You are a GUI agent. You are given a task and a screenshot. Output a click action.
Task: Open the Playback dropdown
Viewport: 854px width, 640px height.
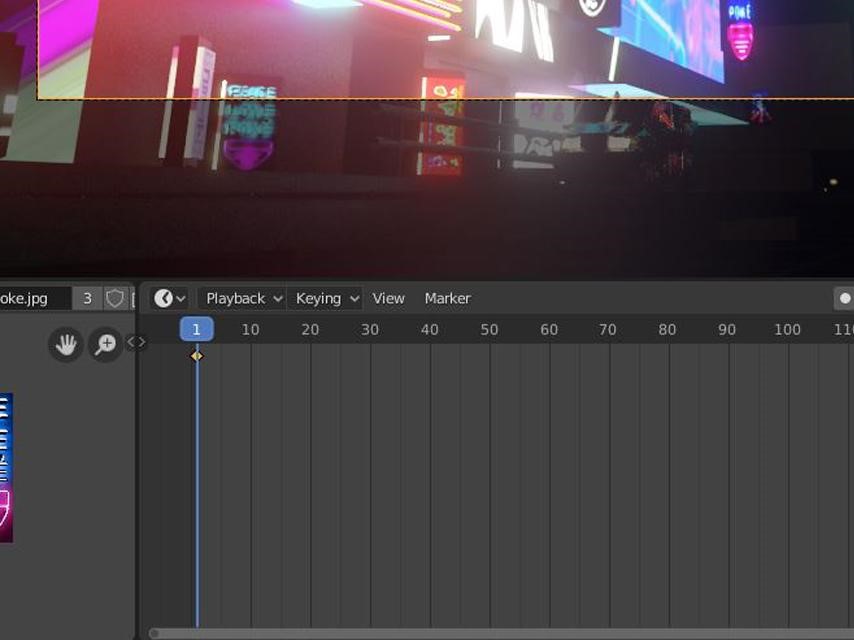(237, 298)
